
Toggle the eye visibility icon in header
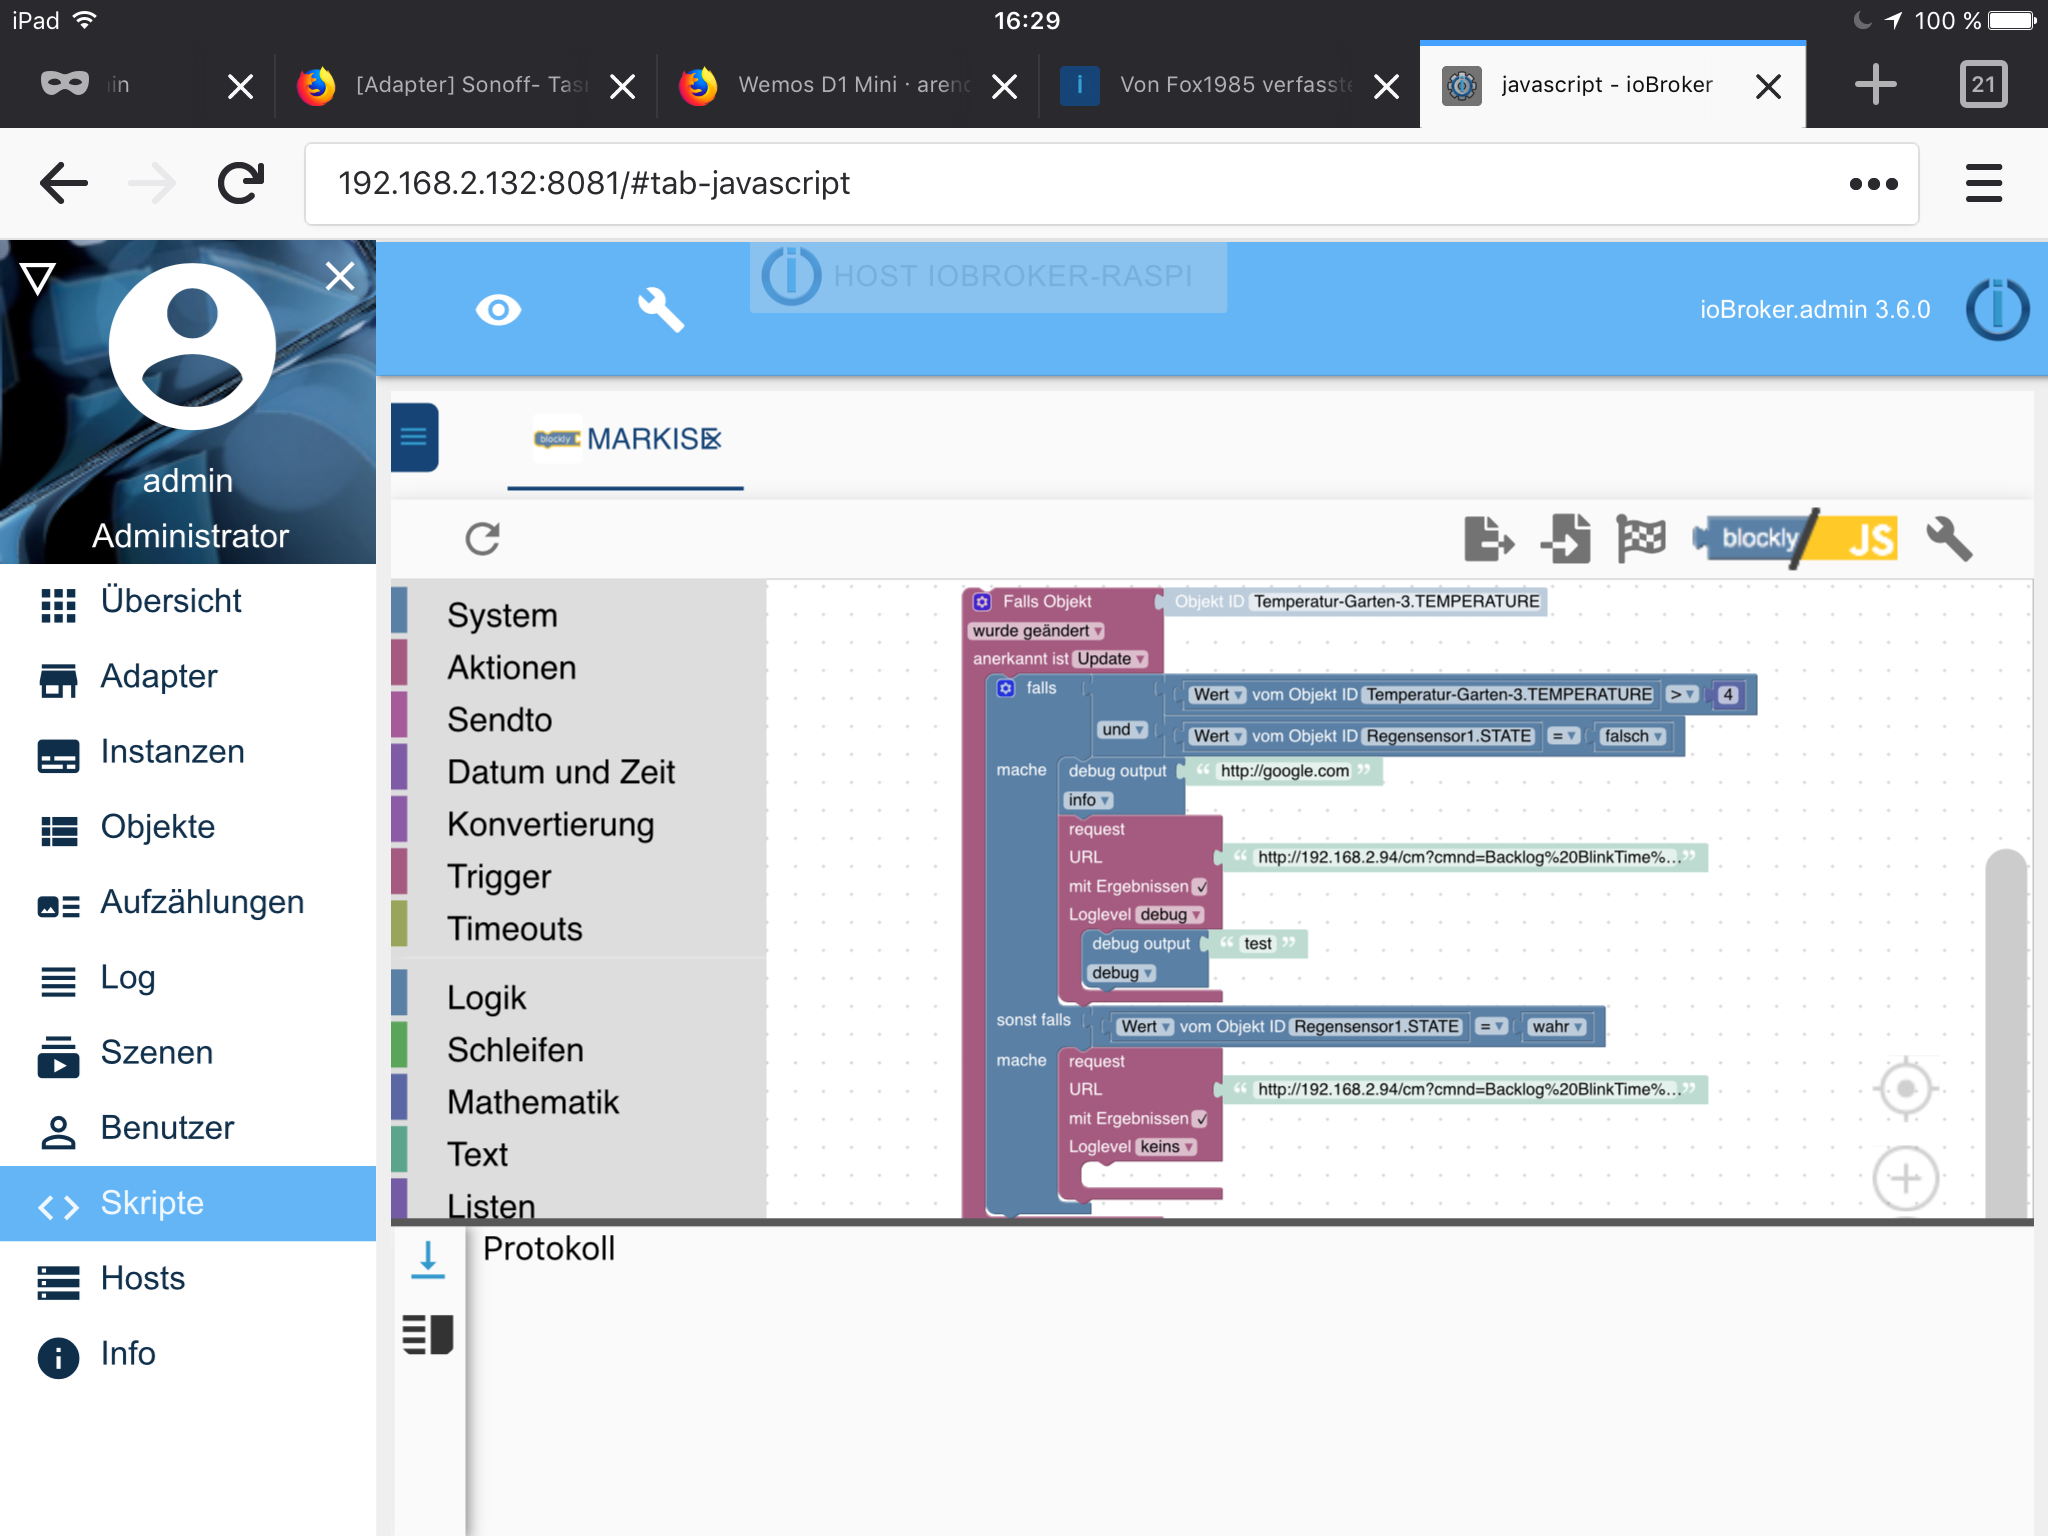click(498, 311)
